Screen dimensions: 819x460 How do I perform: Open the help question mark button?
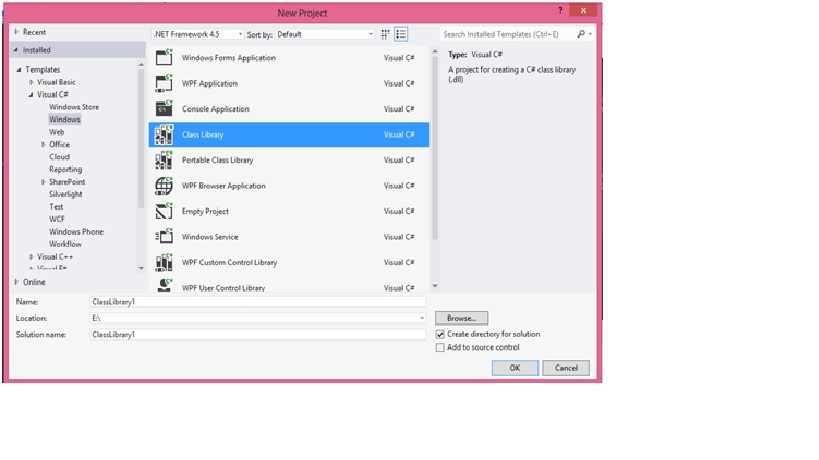(560, 10)
